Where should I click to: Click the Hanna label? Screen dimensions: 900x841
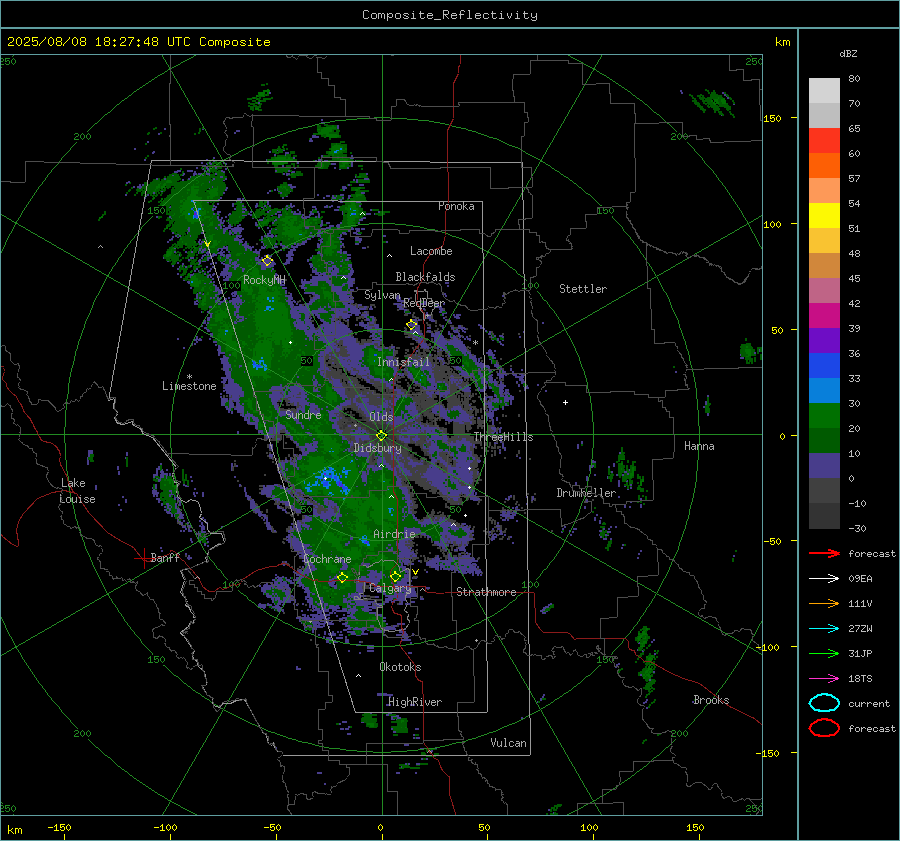[x=699, y=446]
